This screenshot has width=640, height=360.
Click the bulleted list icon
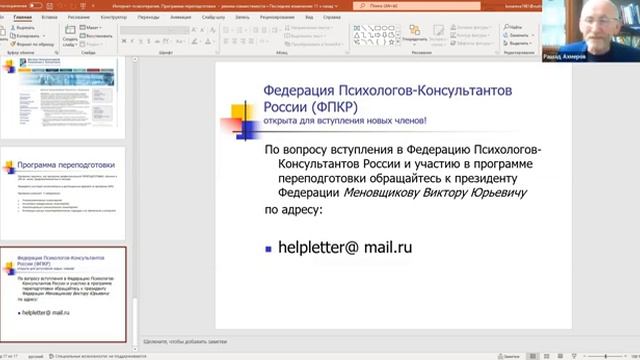pyautogui.click(x=227, y=30)
